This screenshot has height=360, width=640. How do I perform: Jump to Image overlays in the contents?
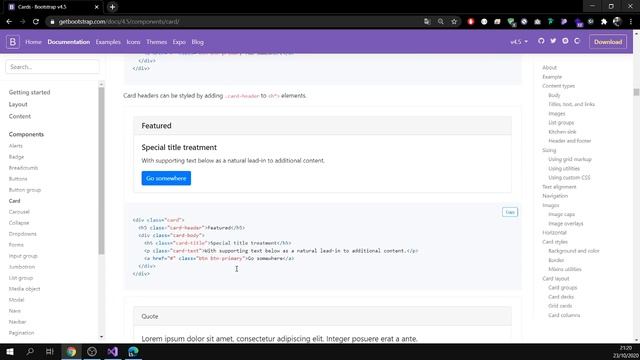pos(566,224)
